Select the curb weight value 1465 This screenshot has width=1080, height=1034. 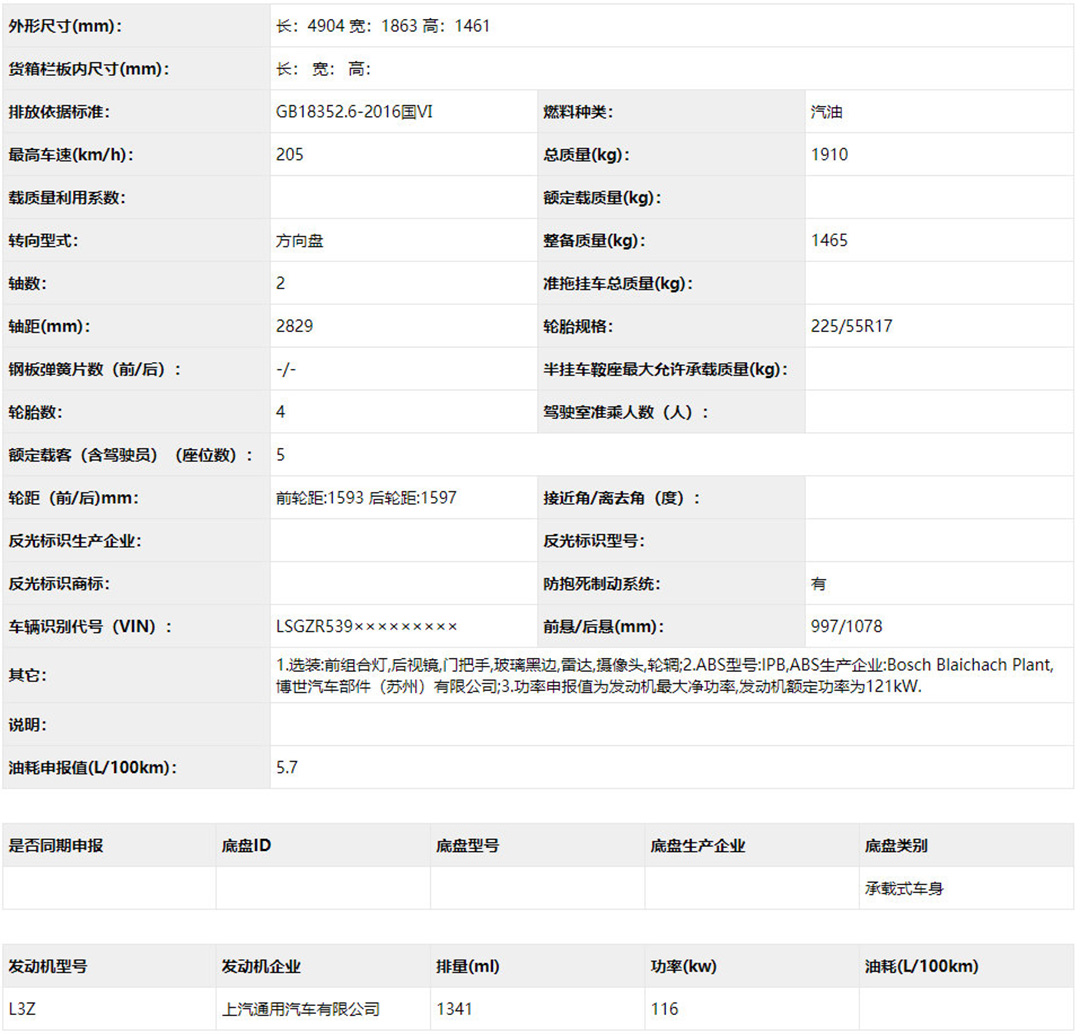[x=829, y=241]
